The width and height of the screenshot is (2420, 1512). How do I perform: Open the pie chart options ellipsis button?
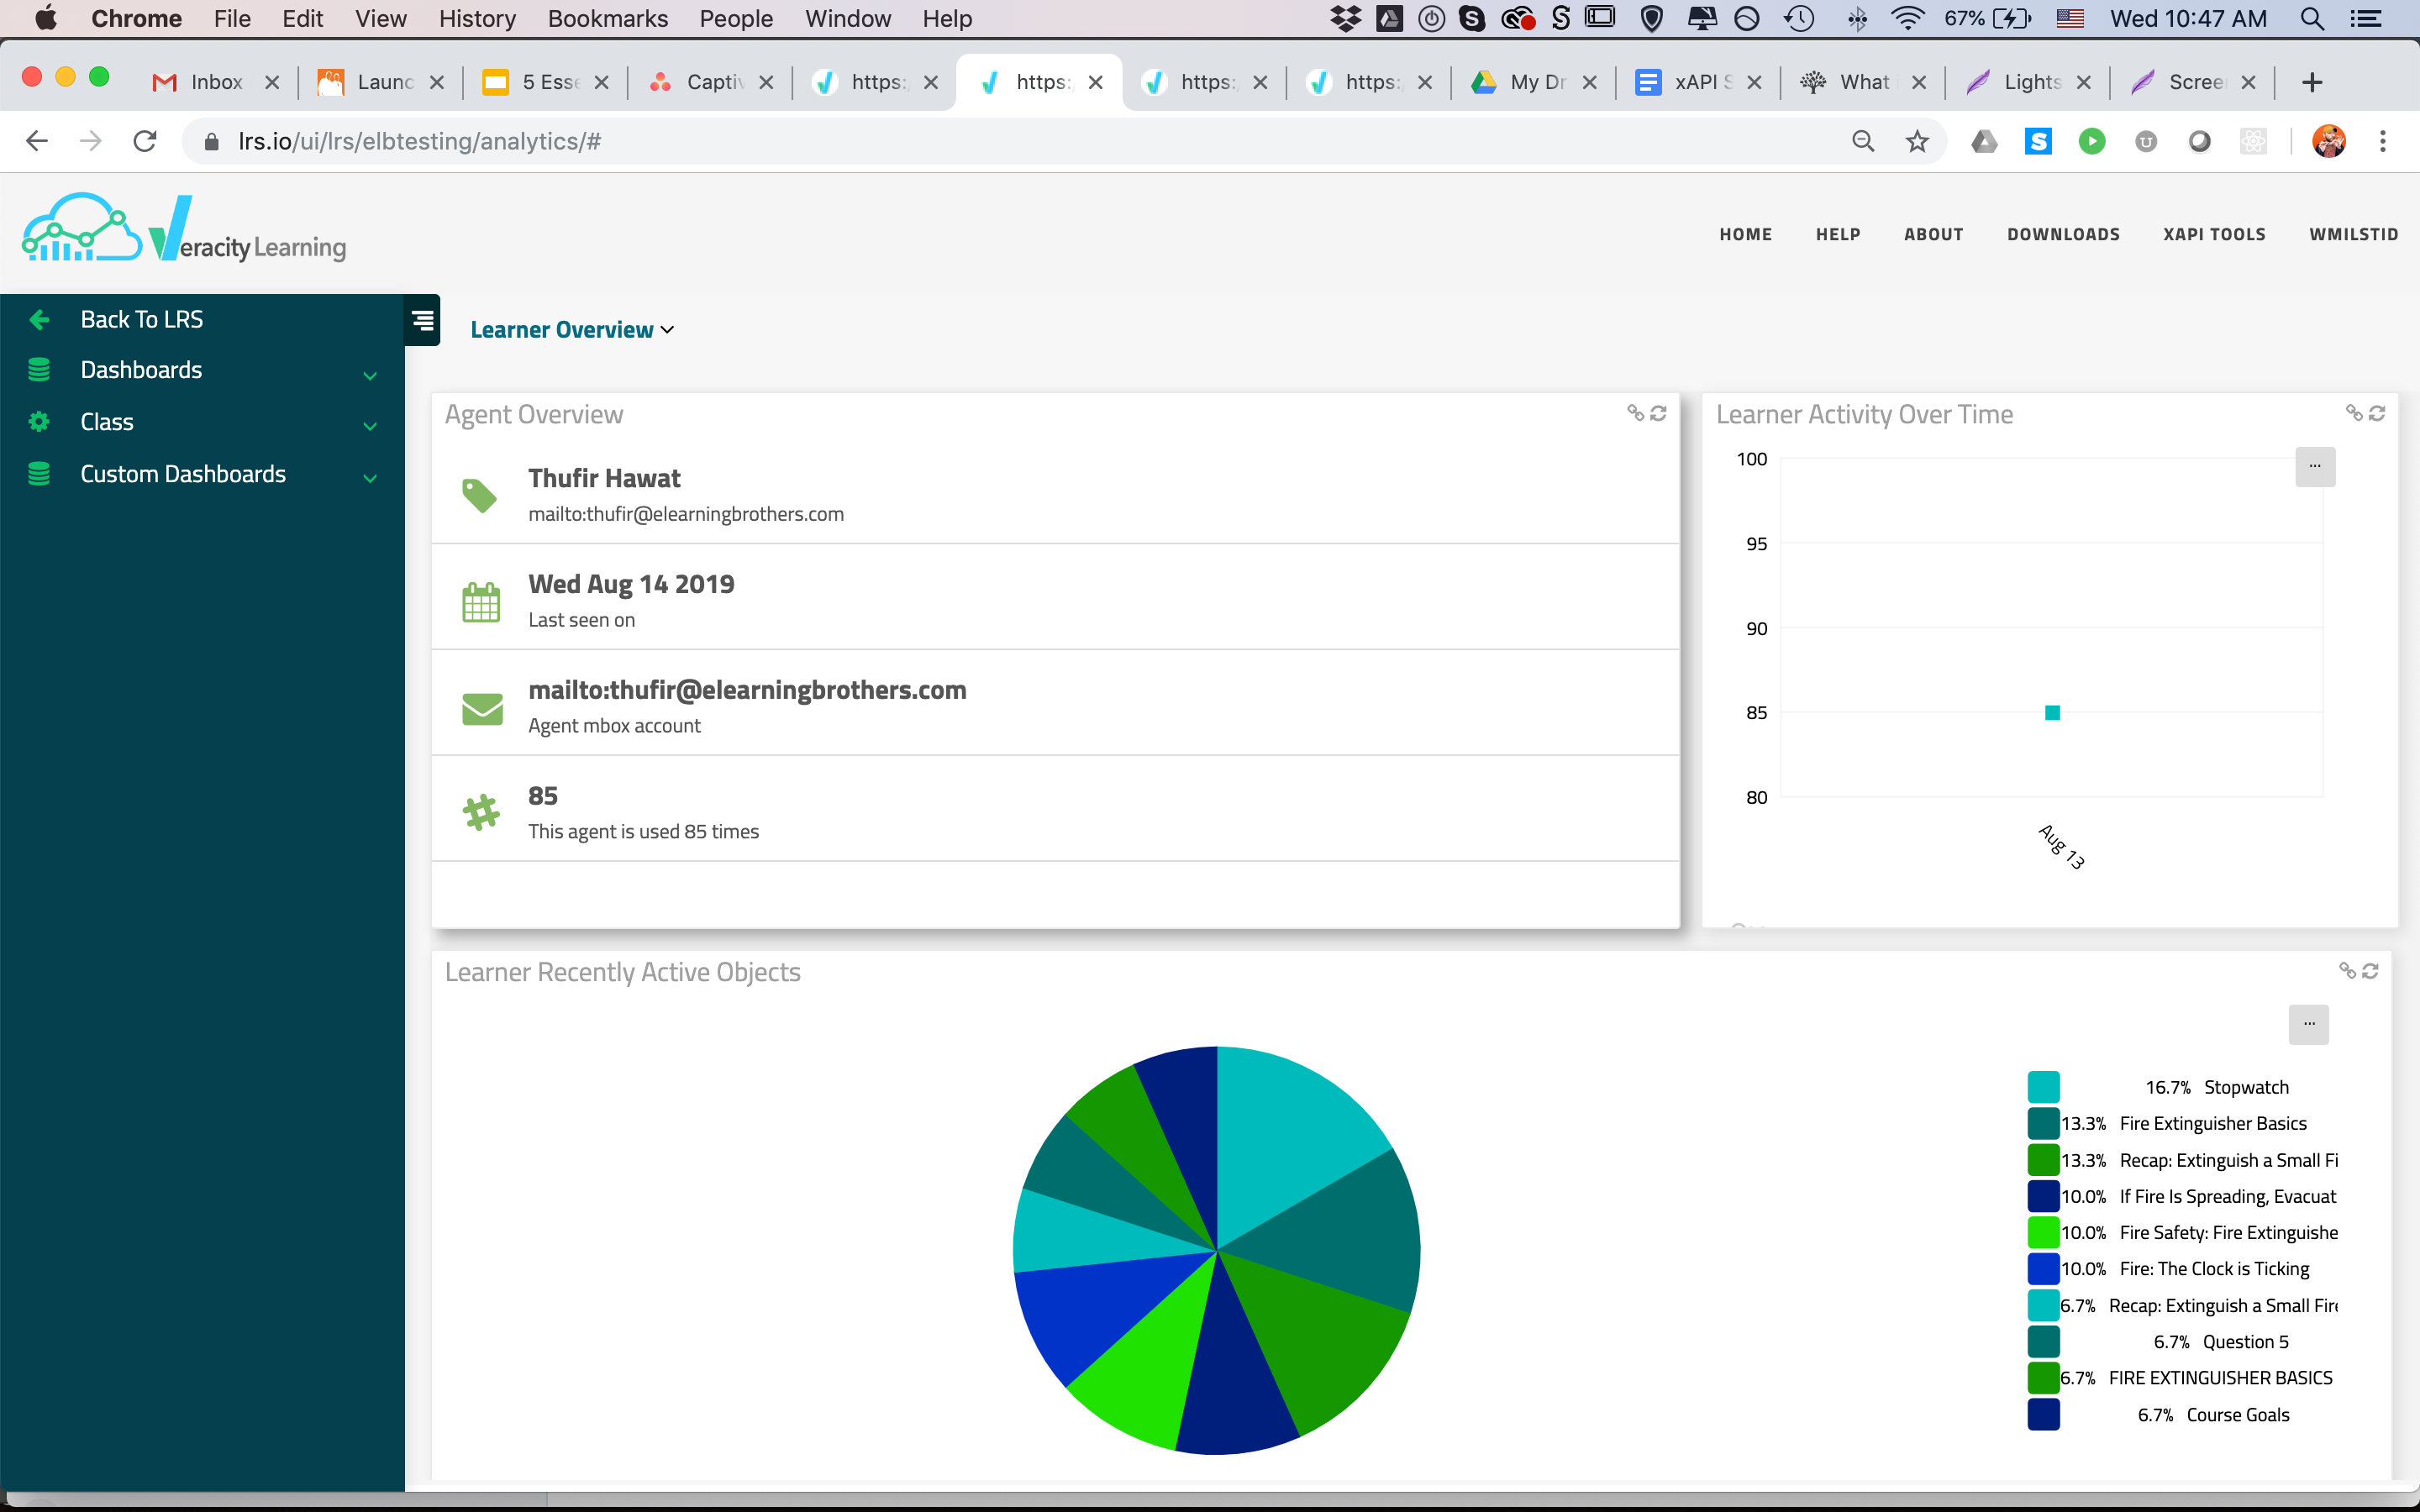click(x=2308, y=1024)
